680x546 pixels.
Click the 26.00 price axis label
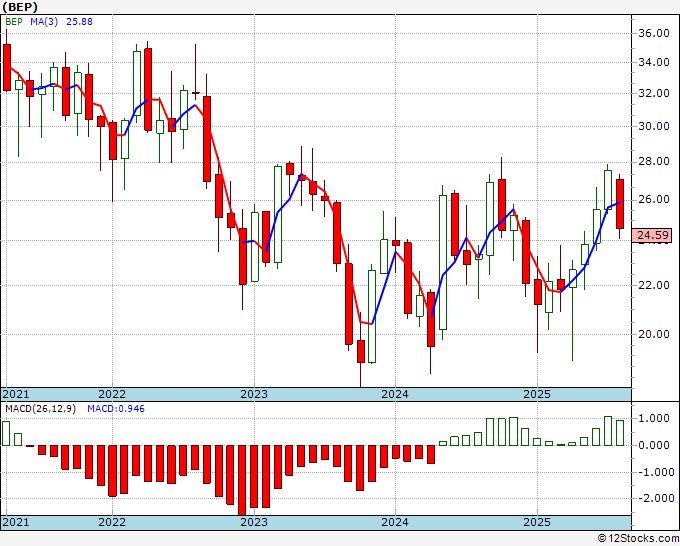[654, 199]
